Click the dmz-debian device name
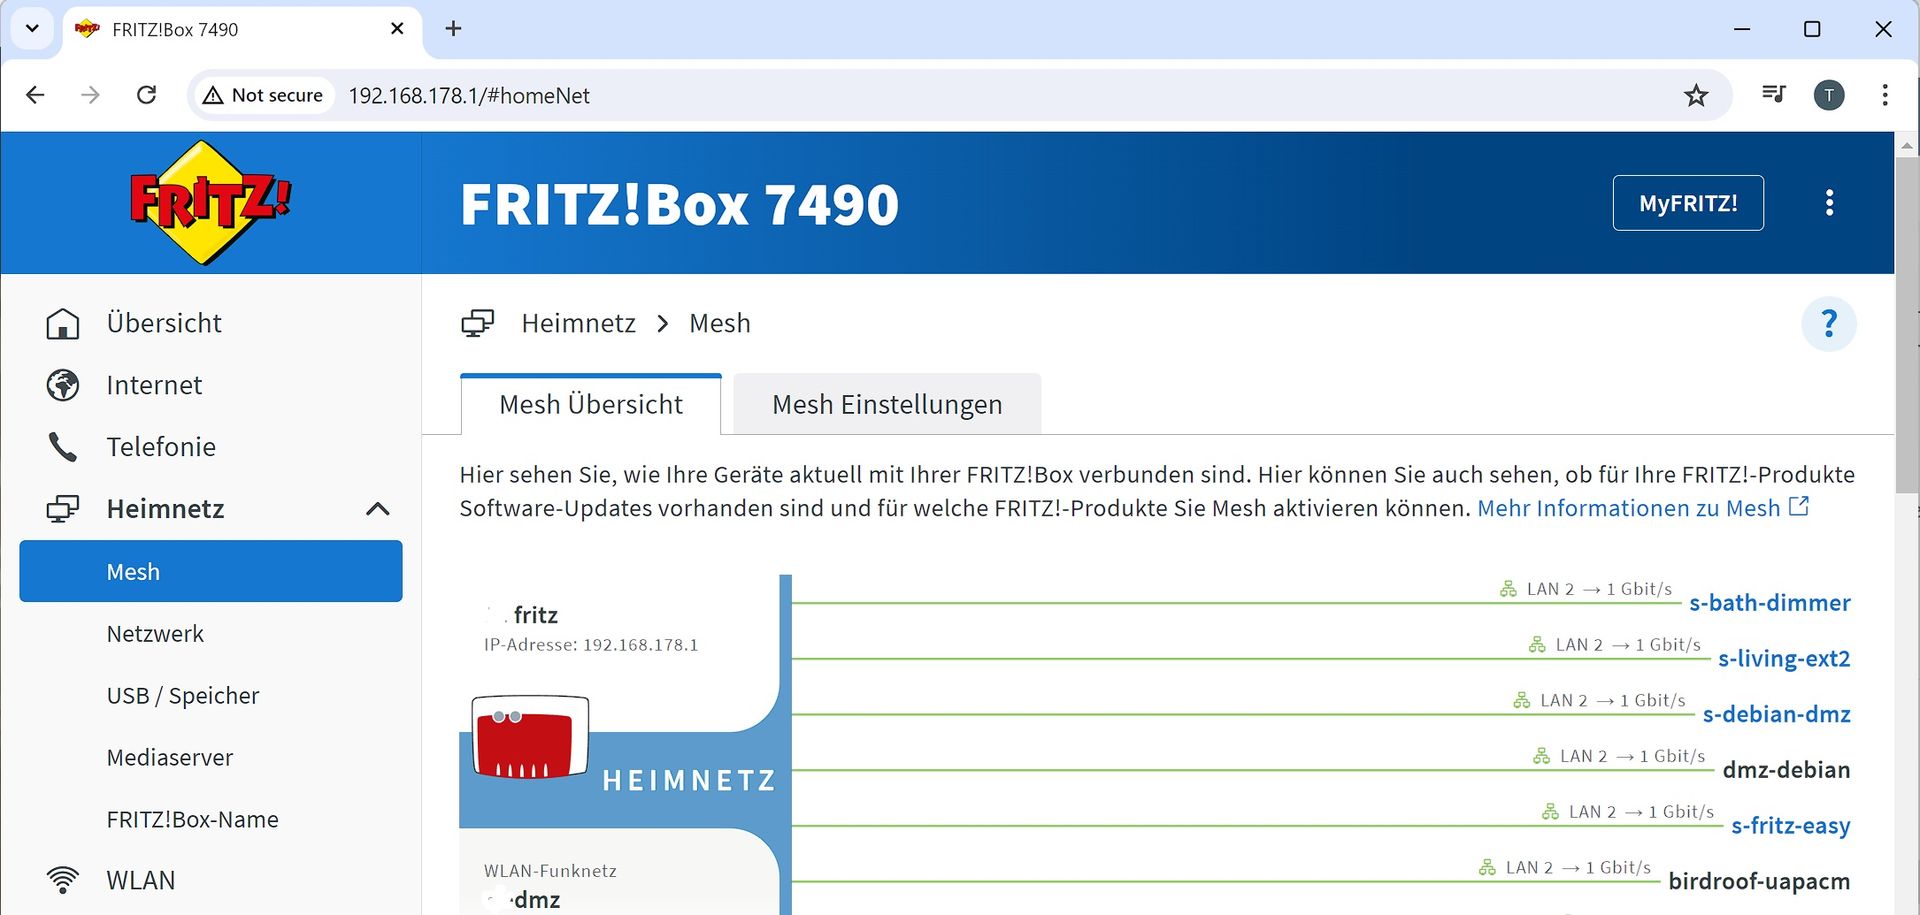The height and width of the screenshot is (915, 1920). pos(1786,770)
